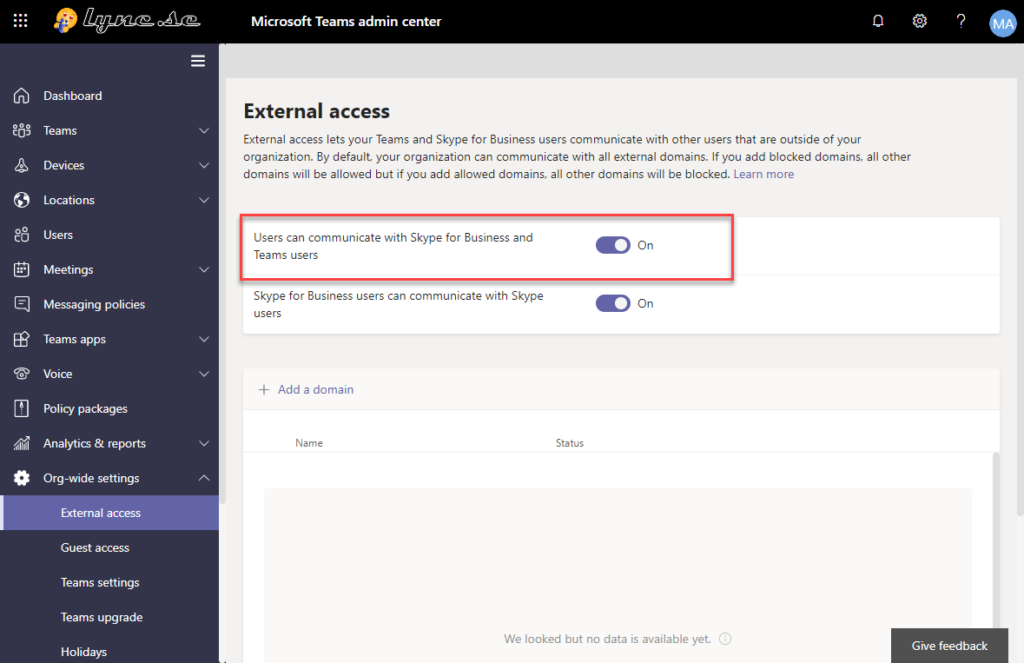The width and height of the screenshot is (1024, 663).
Task: Open the MA account avatar
Action: [1002, 24]
